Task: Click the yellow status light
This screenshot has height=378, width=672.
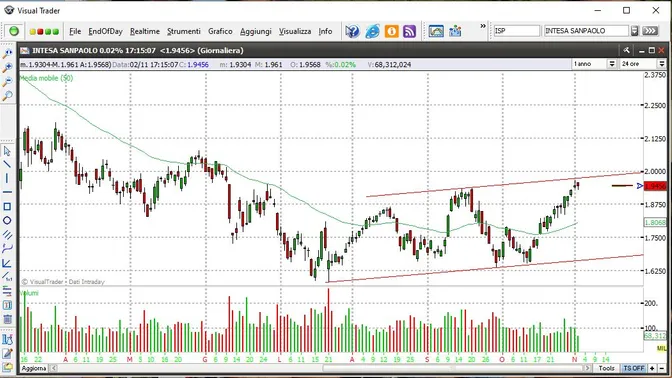Action: [x=33, y=32]
